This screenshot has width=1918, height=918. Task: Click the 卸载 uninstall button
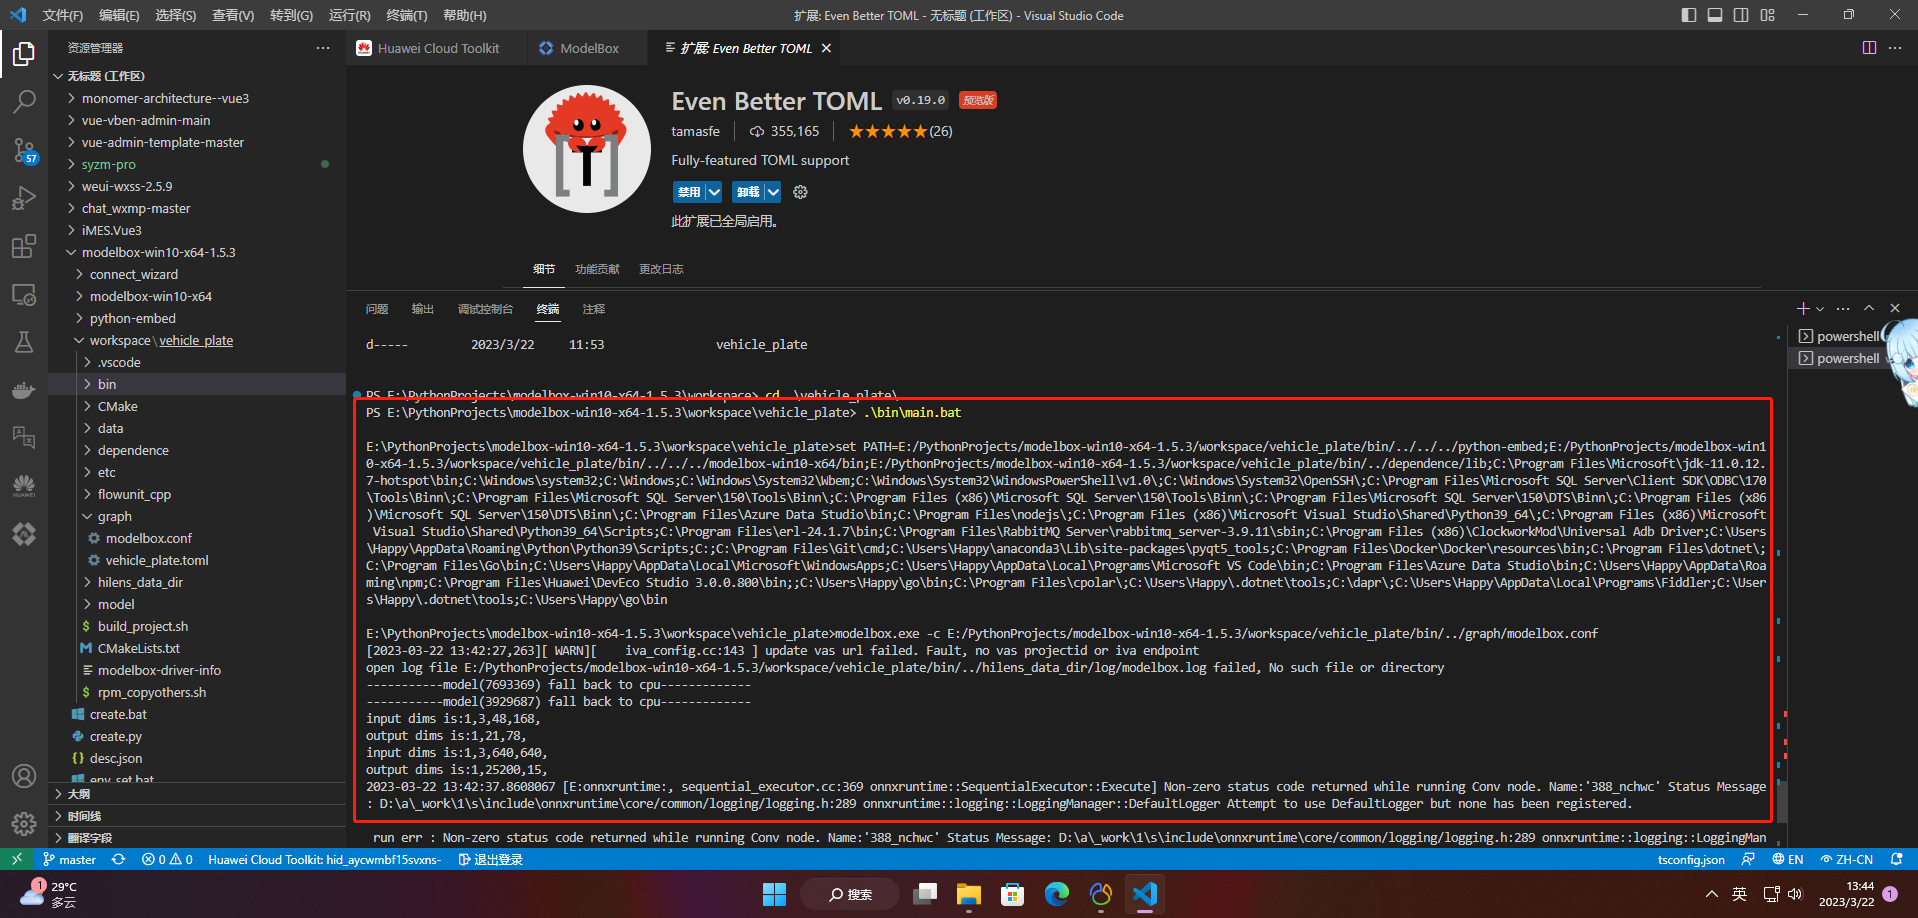(748, 192)
